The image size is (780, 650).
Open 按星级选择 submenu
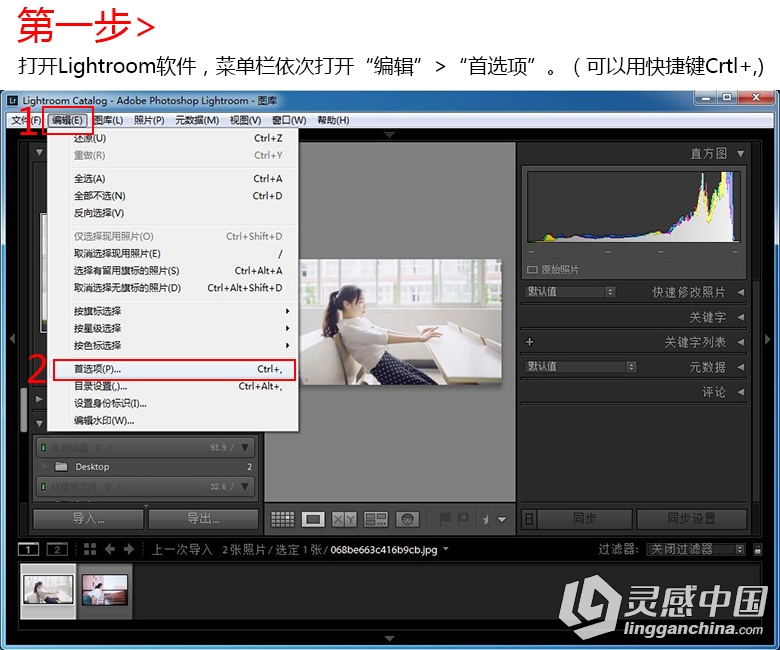pyautogui.click(x=174, y=328)
